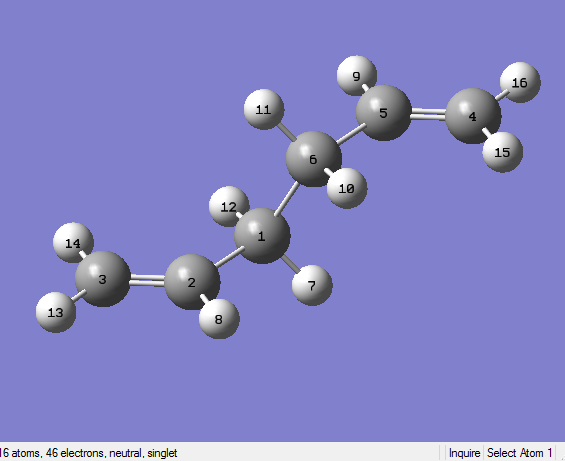
Task: Click hydrogen atom labeled 11
Action: pyautogui.click(x=264, y=109)
